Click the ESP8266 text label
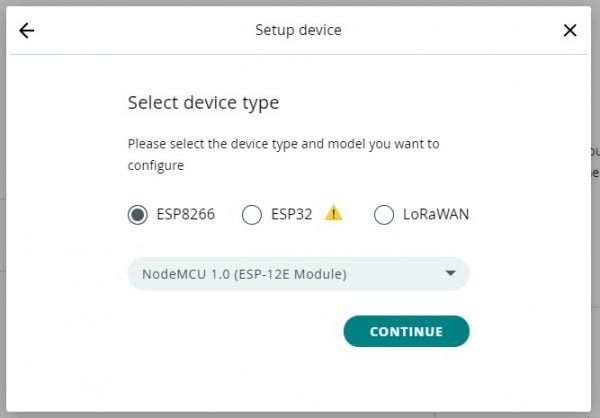 pos(186,214)
